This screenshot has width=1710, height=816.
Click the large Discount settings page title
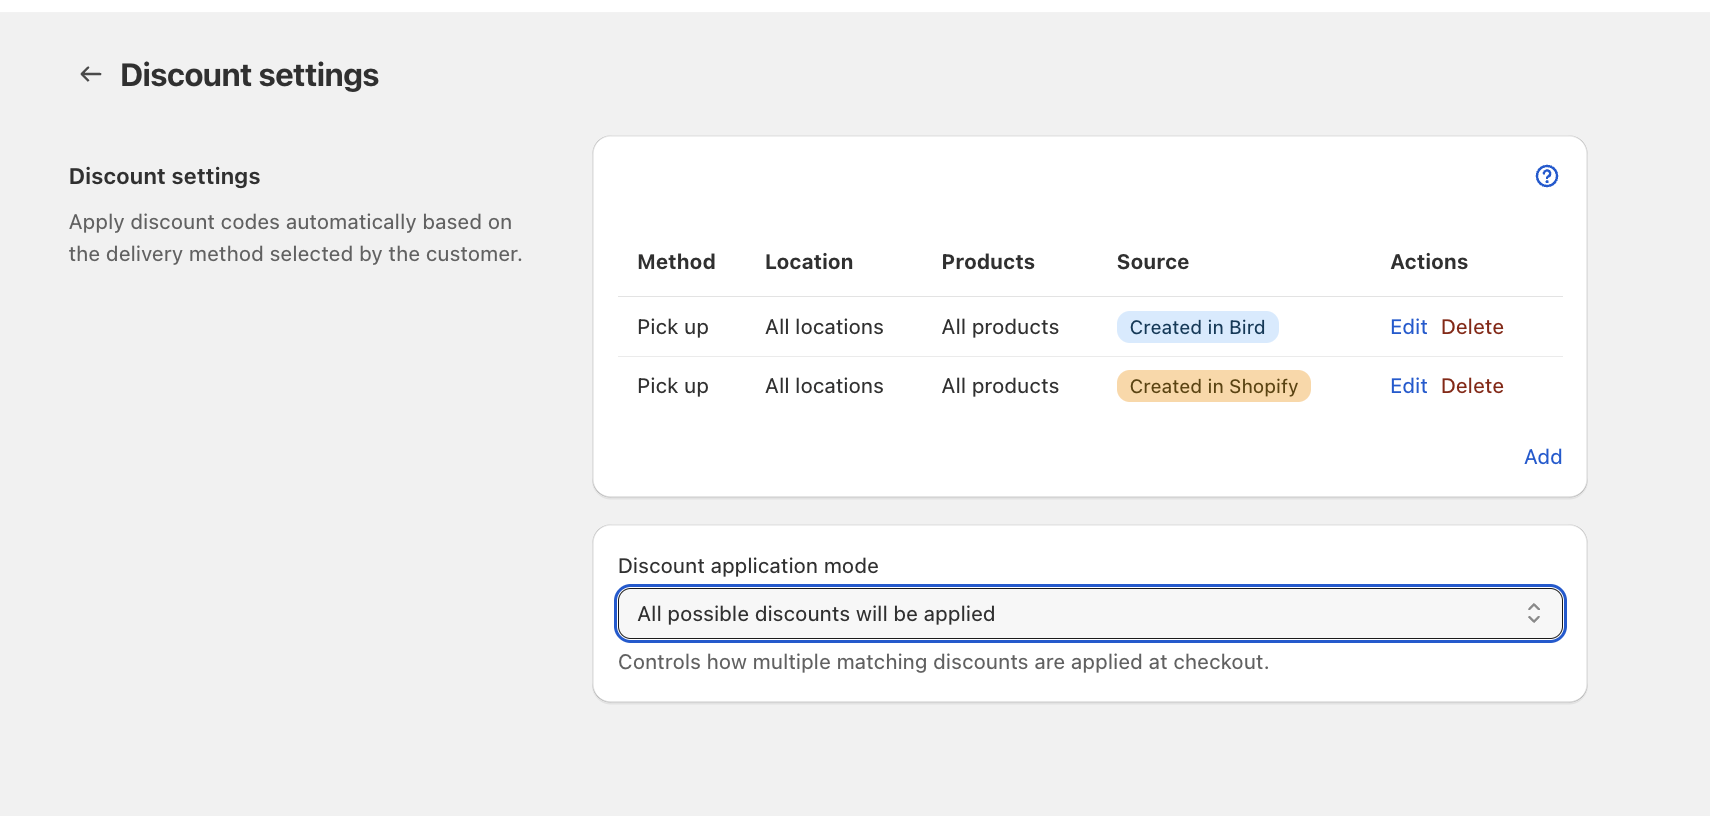coord(249,75)
